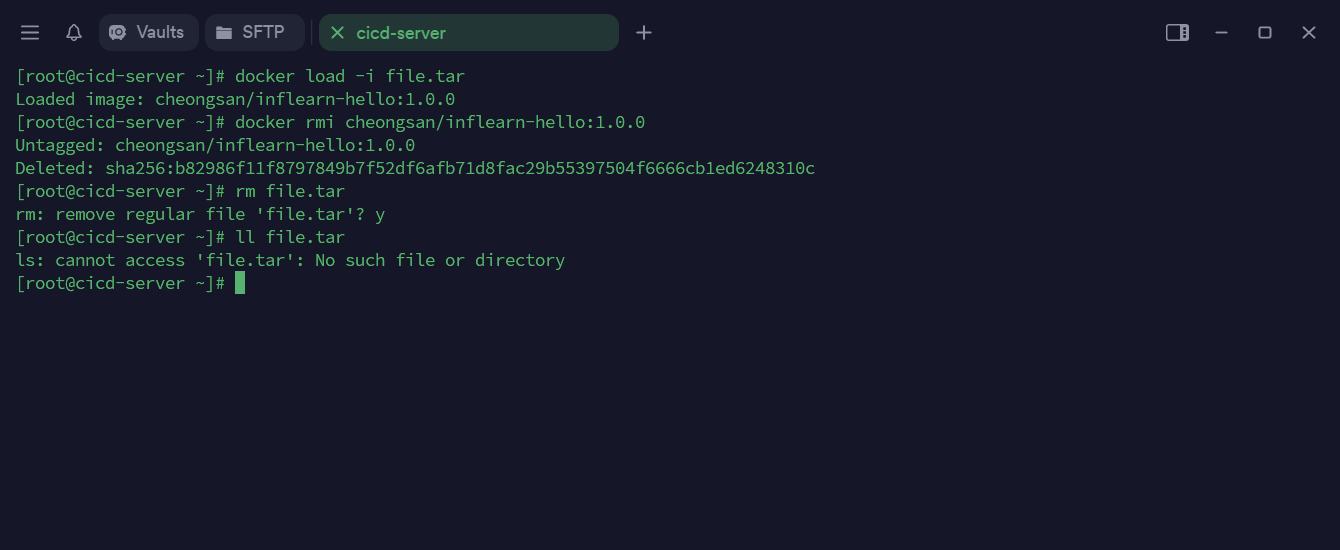Switch to the Vaults tab
1340x550 pixels.
(148, 33)
